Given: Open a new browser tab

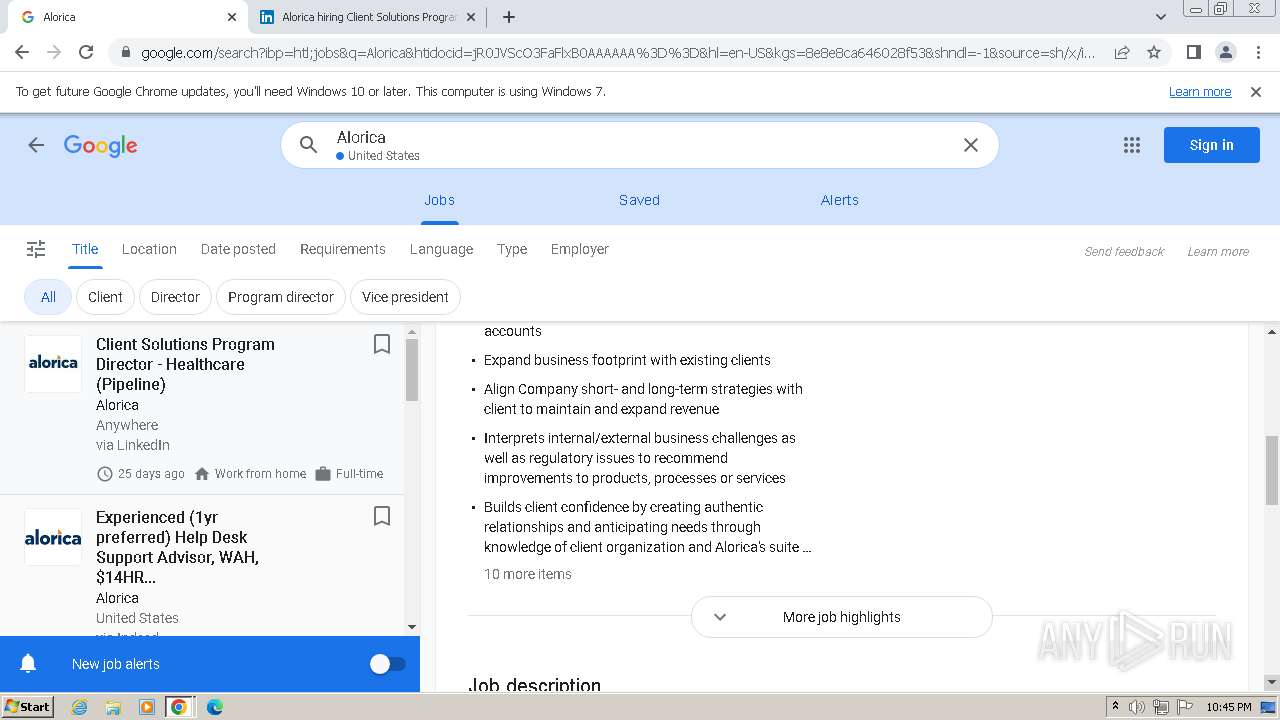Looking at the screenshot, I should pyautogui.click(x=509, y=17).
